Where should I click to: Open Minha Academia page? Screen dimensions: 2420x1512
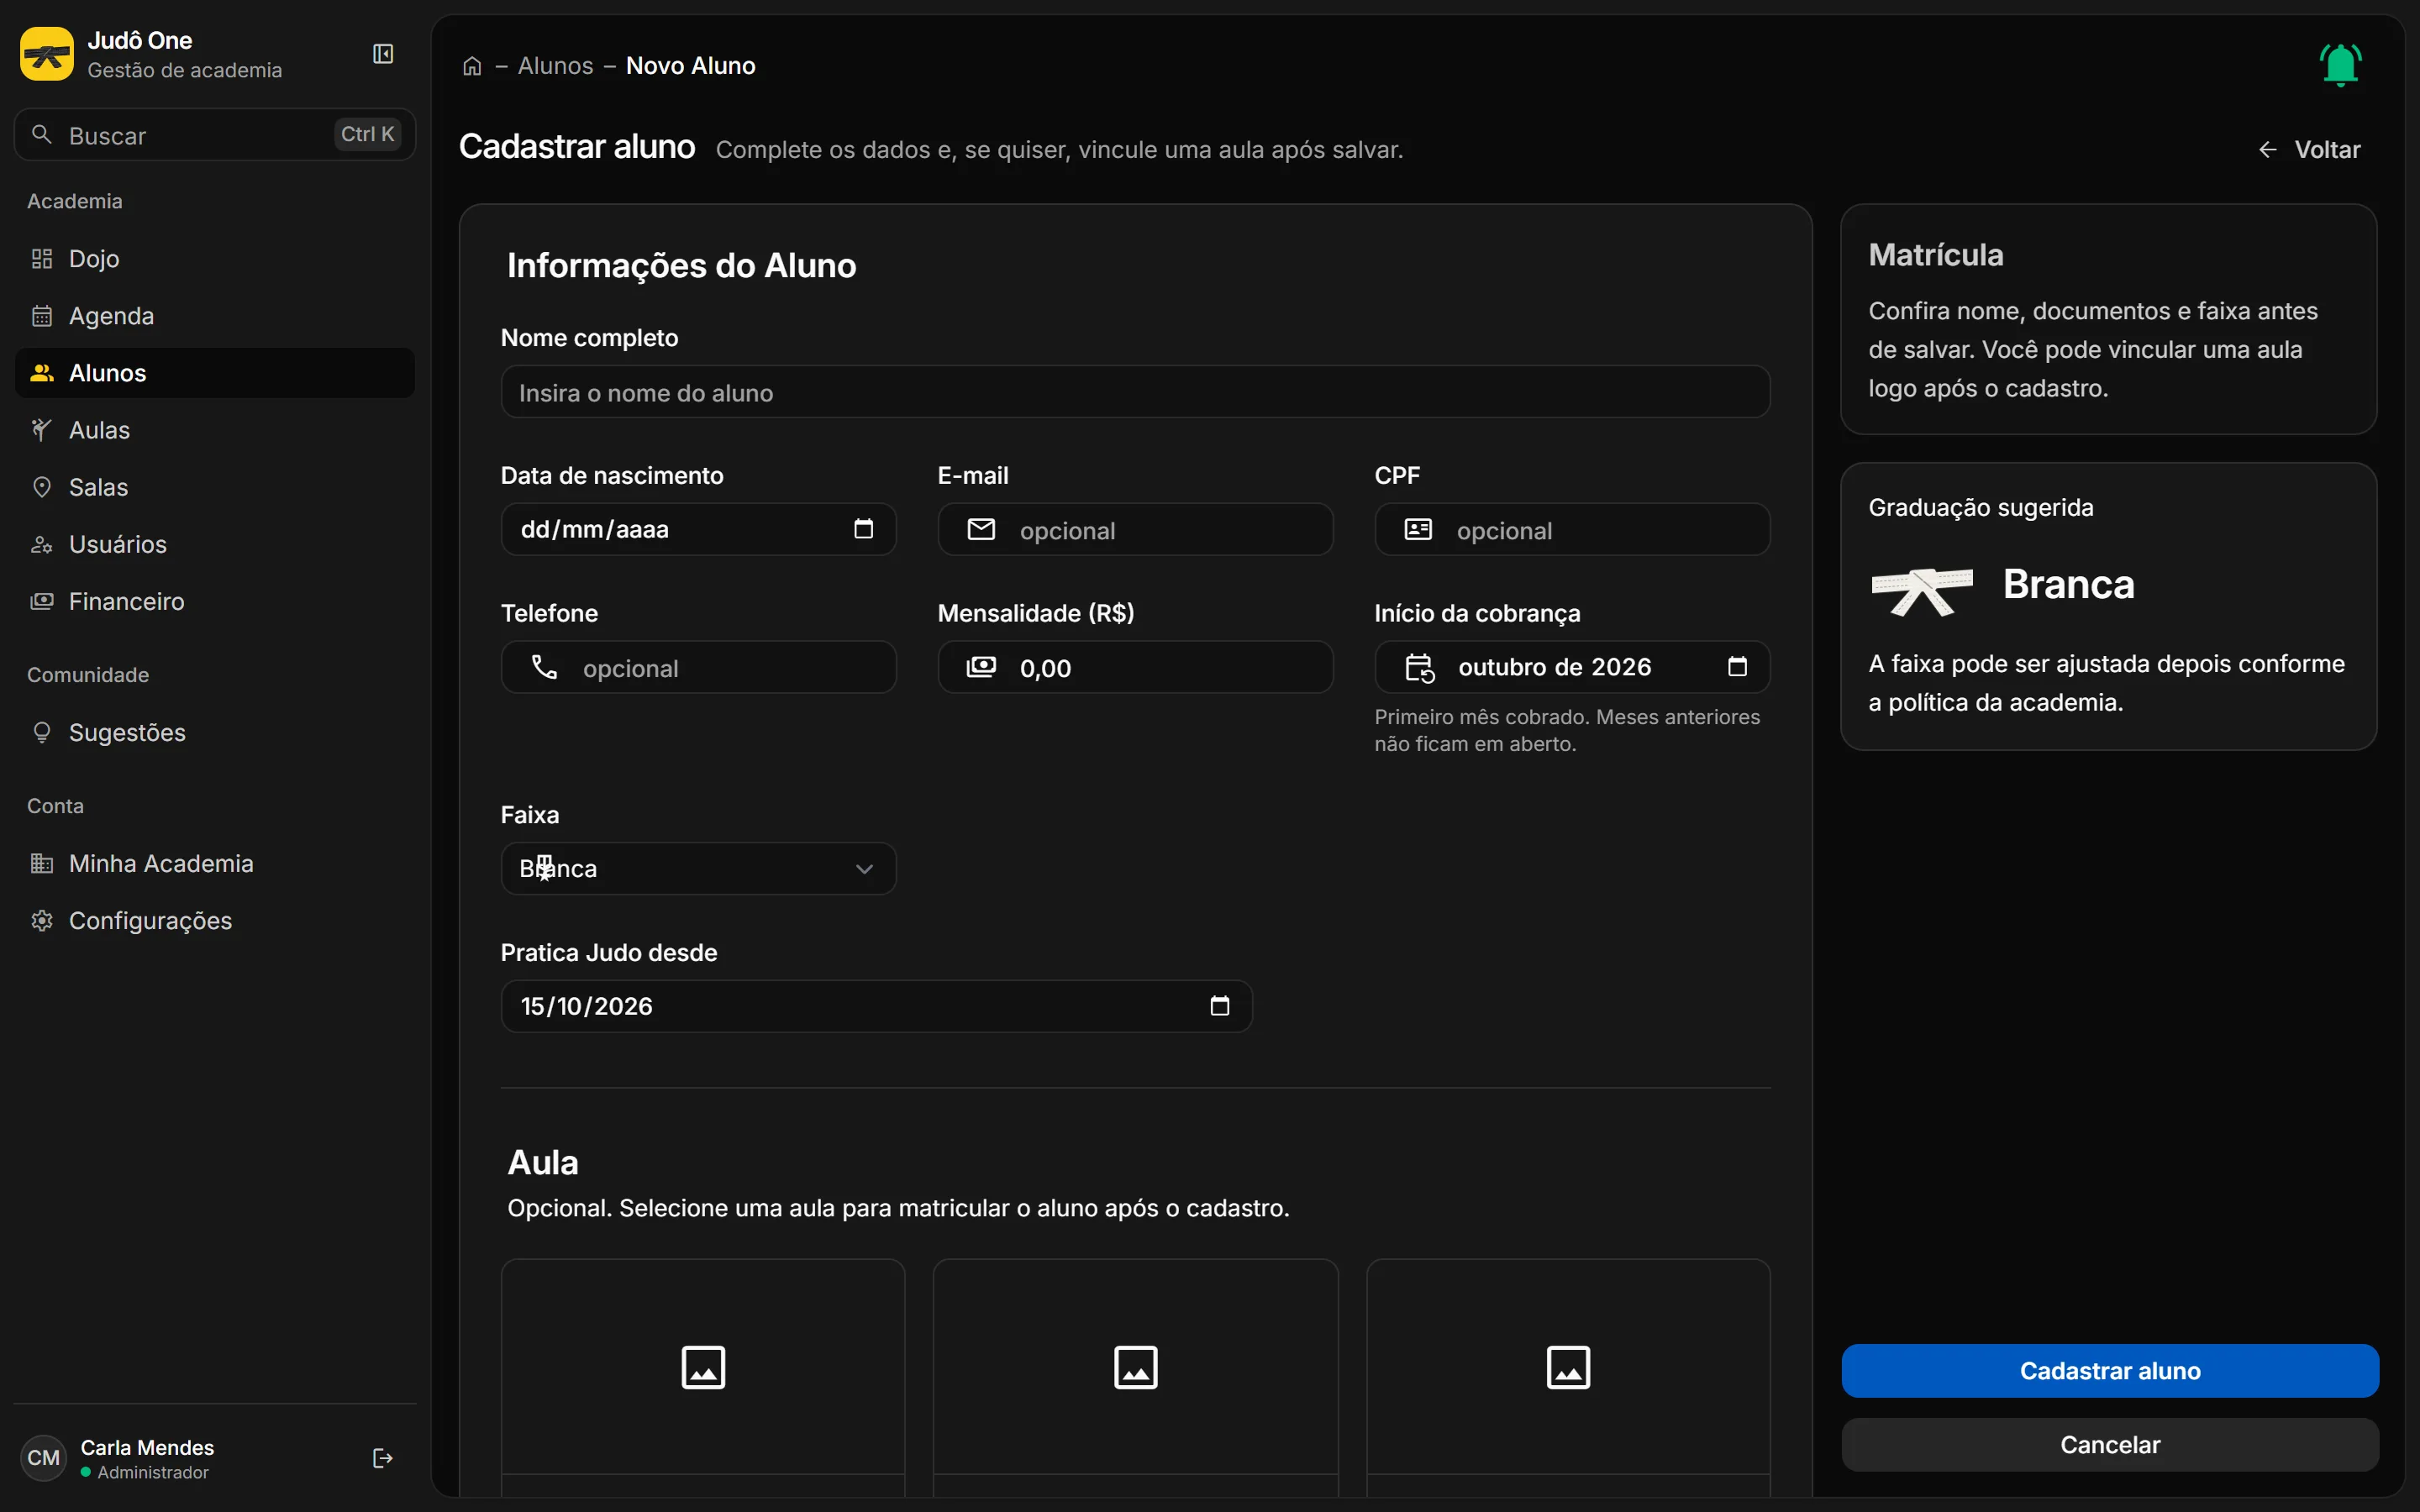click(x=215, y=864)
